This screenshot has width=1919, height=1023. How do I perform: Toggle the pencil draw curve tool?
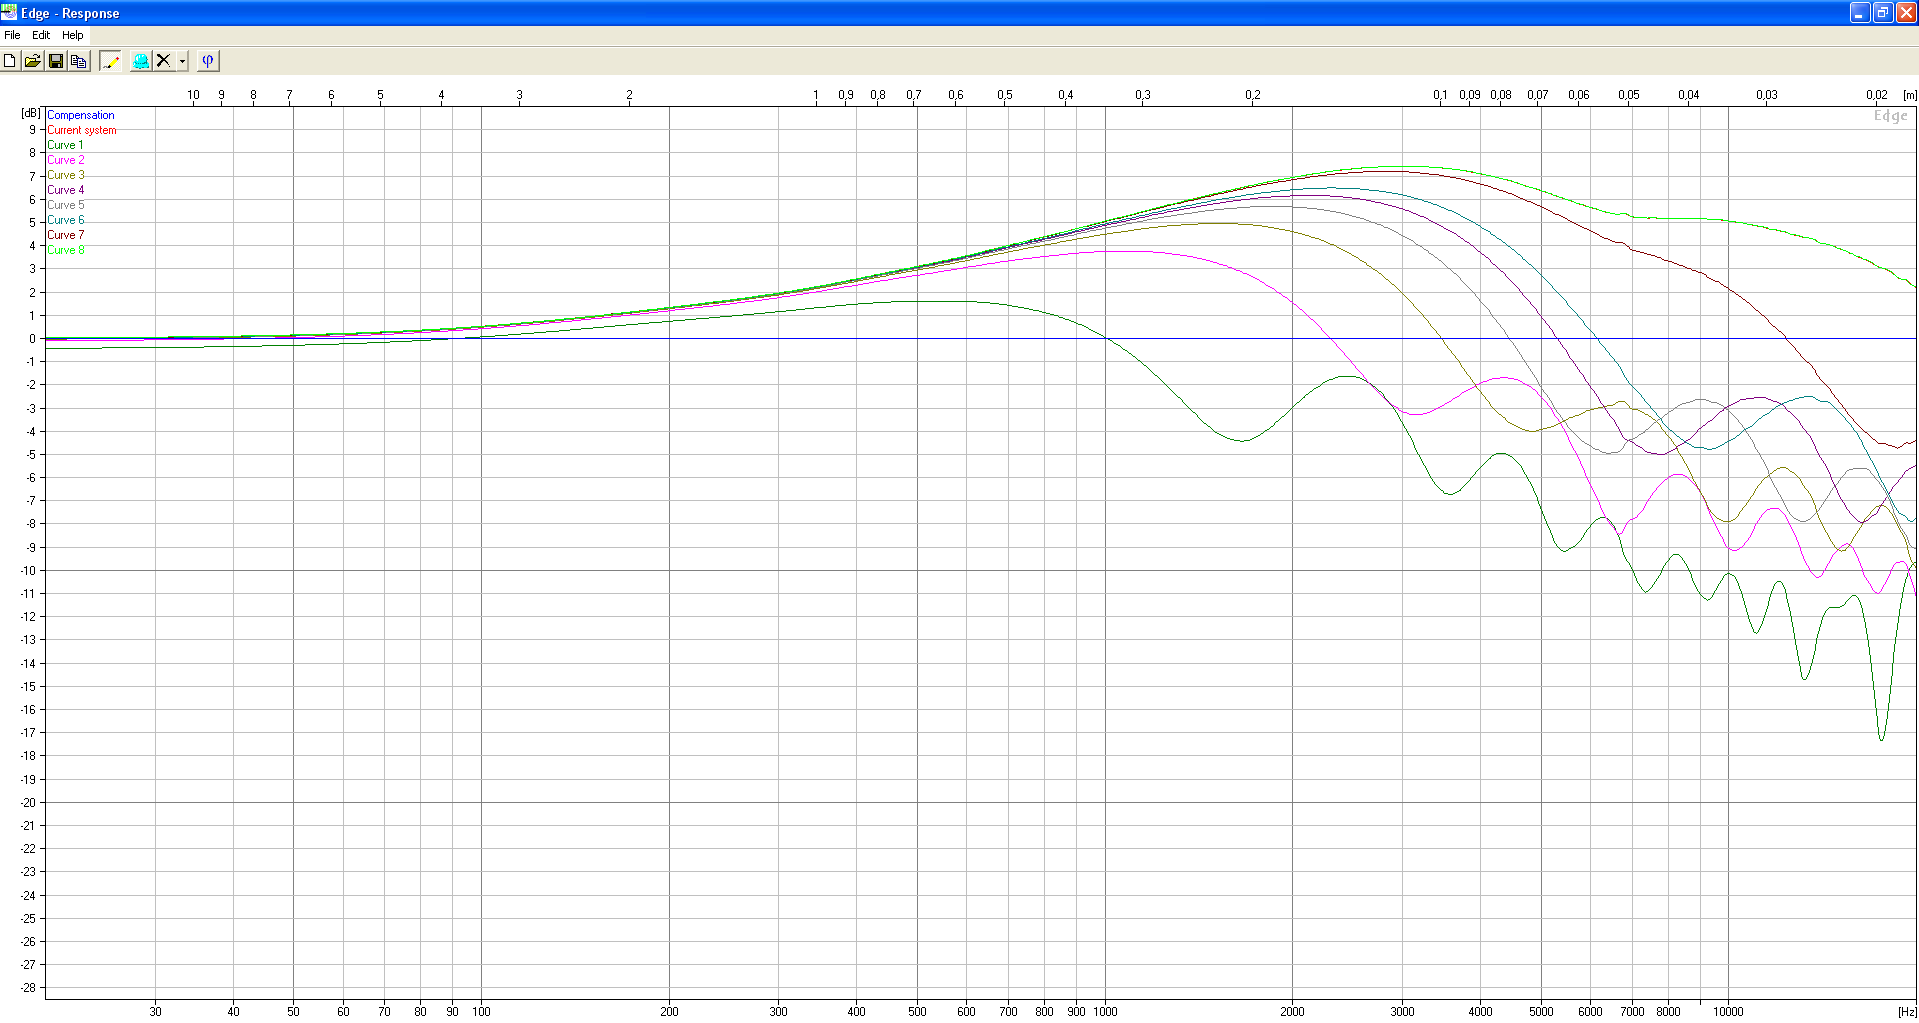point(111,61)
